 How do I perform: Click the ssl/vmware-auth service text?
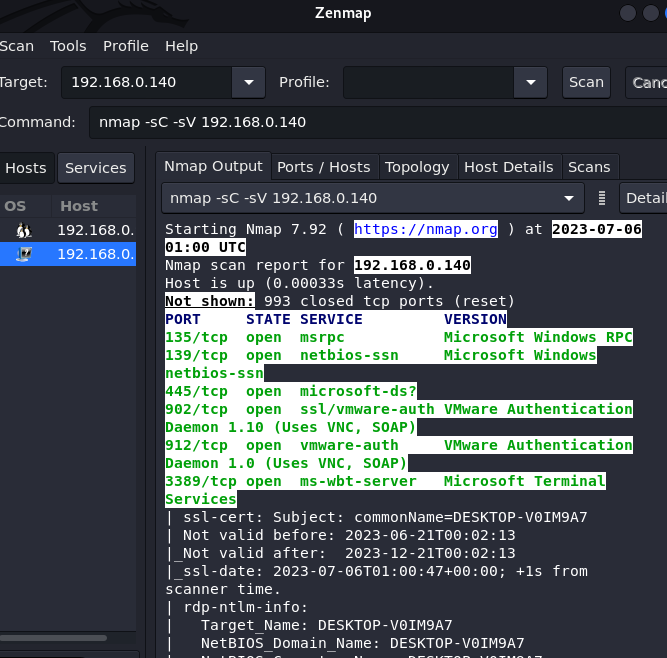[367, 409]
